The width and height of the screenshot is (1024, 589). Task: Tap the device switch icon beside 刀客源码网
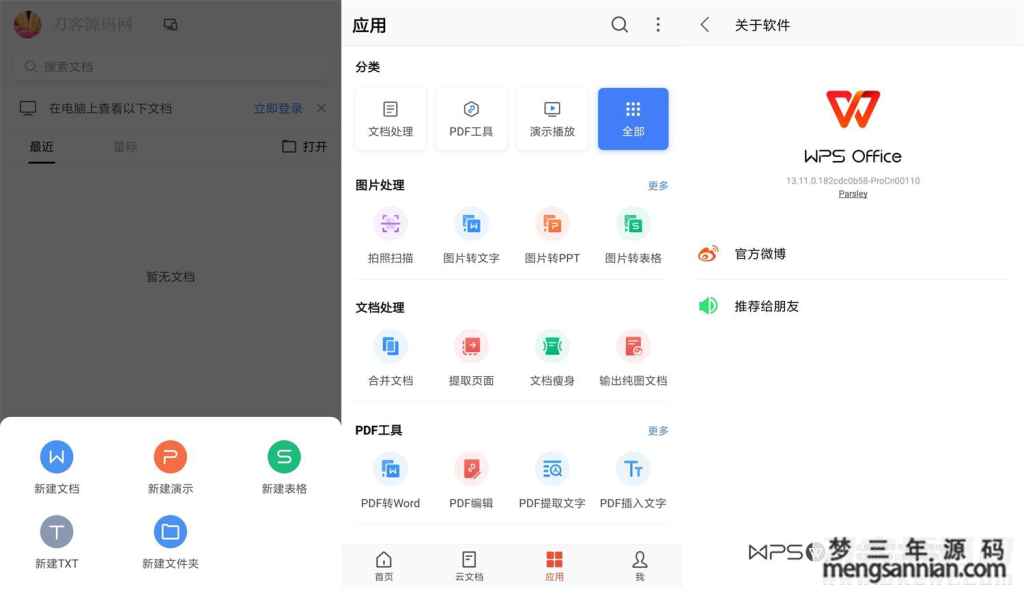[x=170, y=25]
